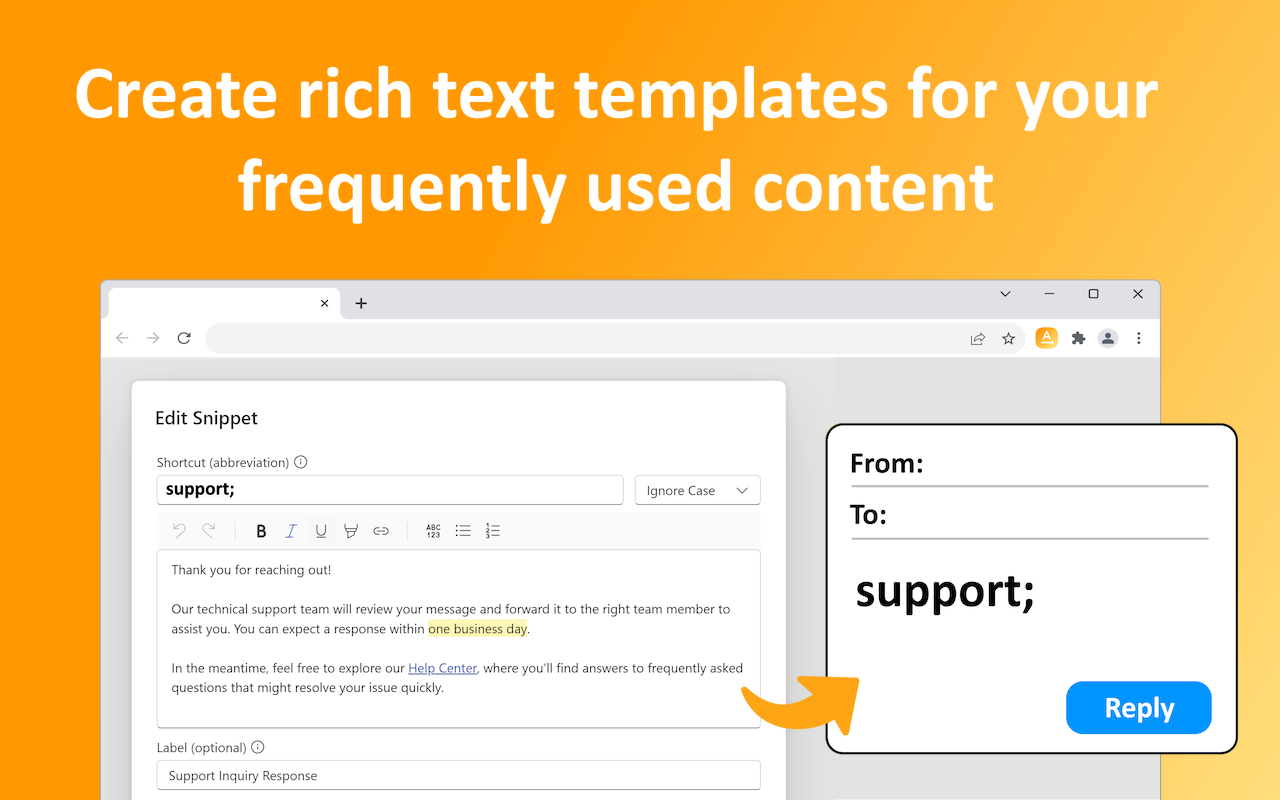Reload the browser page
The image size is (1280, 800).
pyautogui.click(x=184, y=338)
